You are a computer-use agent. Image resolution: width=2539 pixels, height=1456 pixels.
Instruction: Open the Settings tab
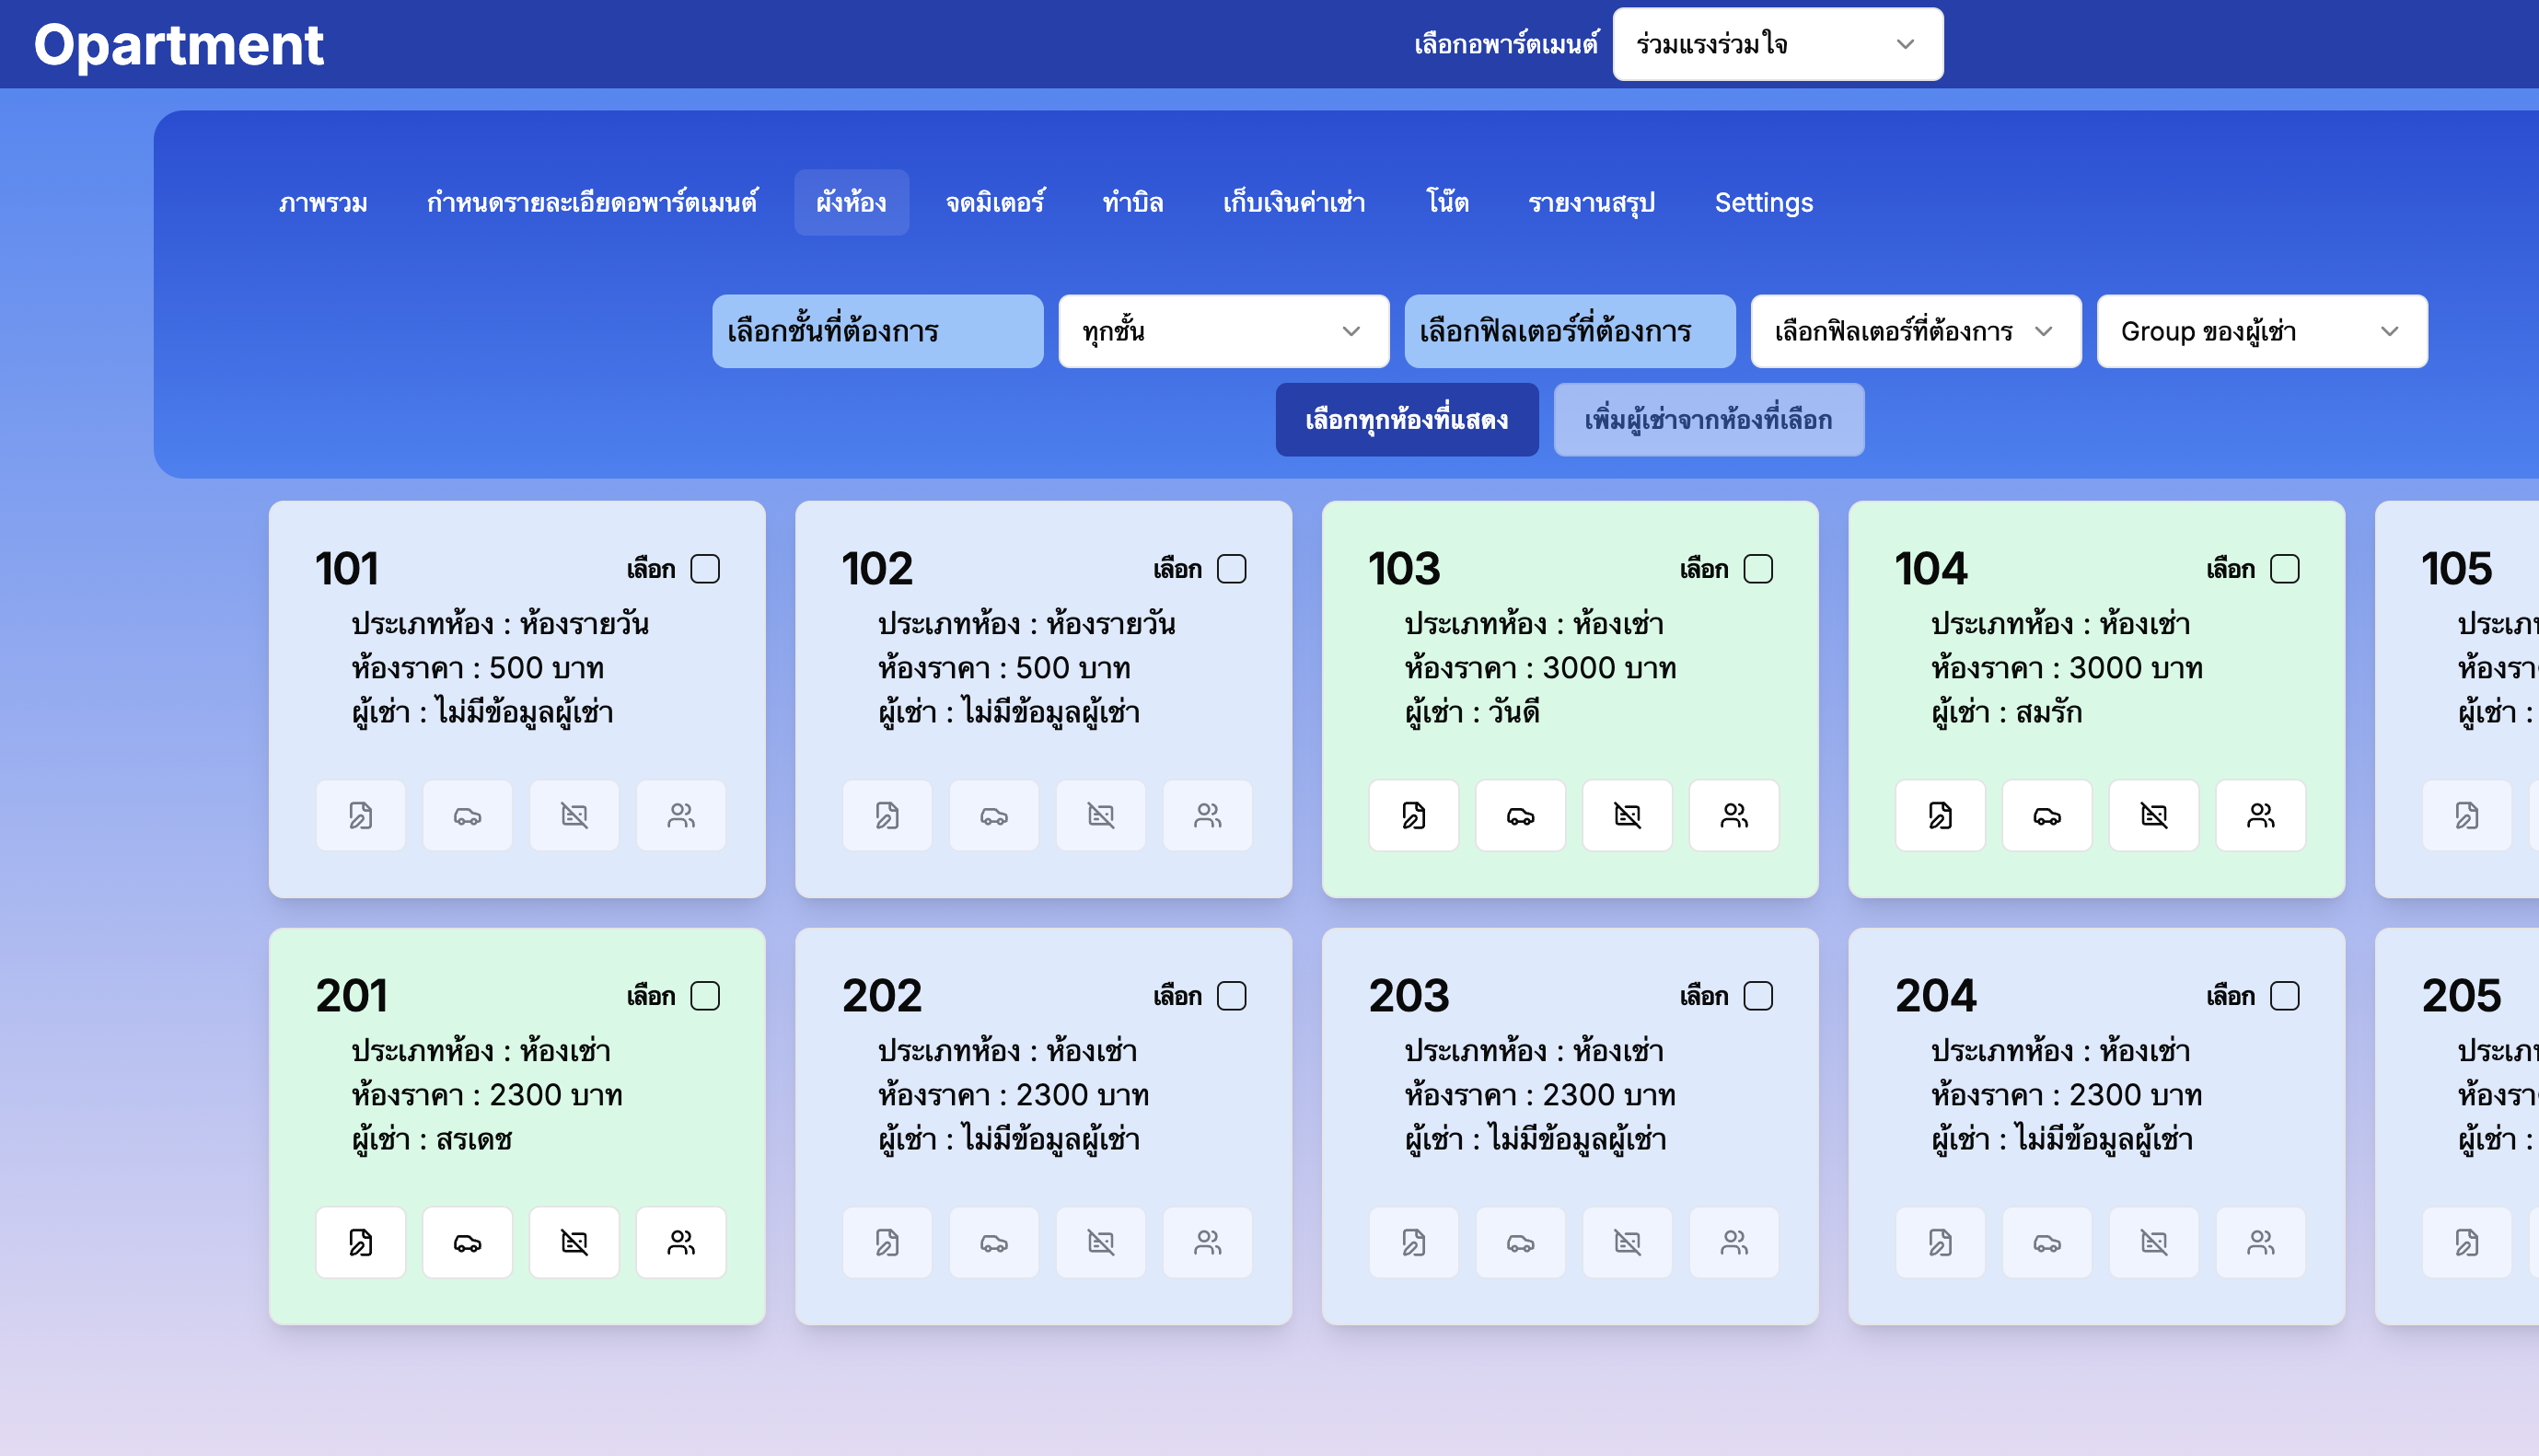(x=1763, y=203)
